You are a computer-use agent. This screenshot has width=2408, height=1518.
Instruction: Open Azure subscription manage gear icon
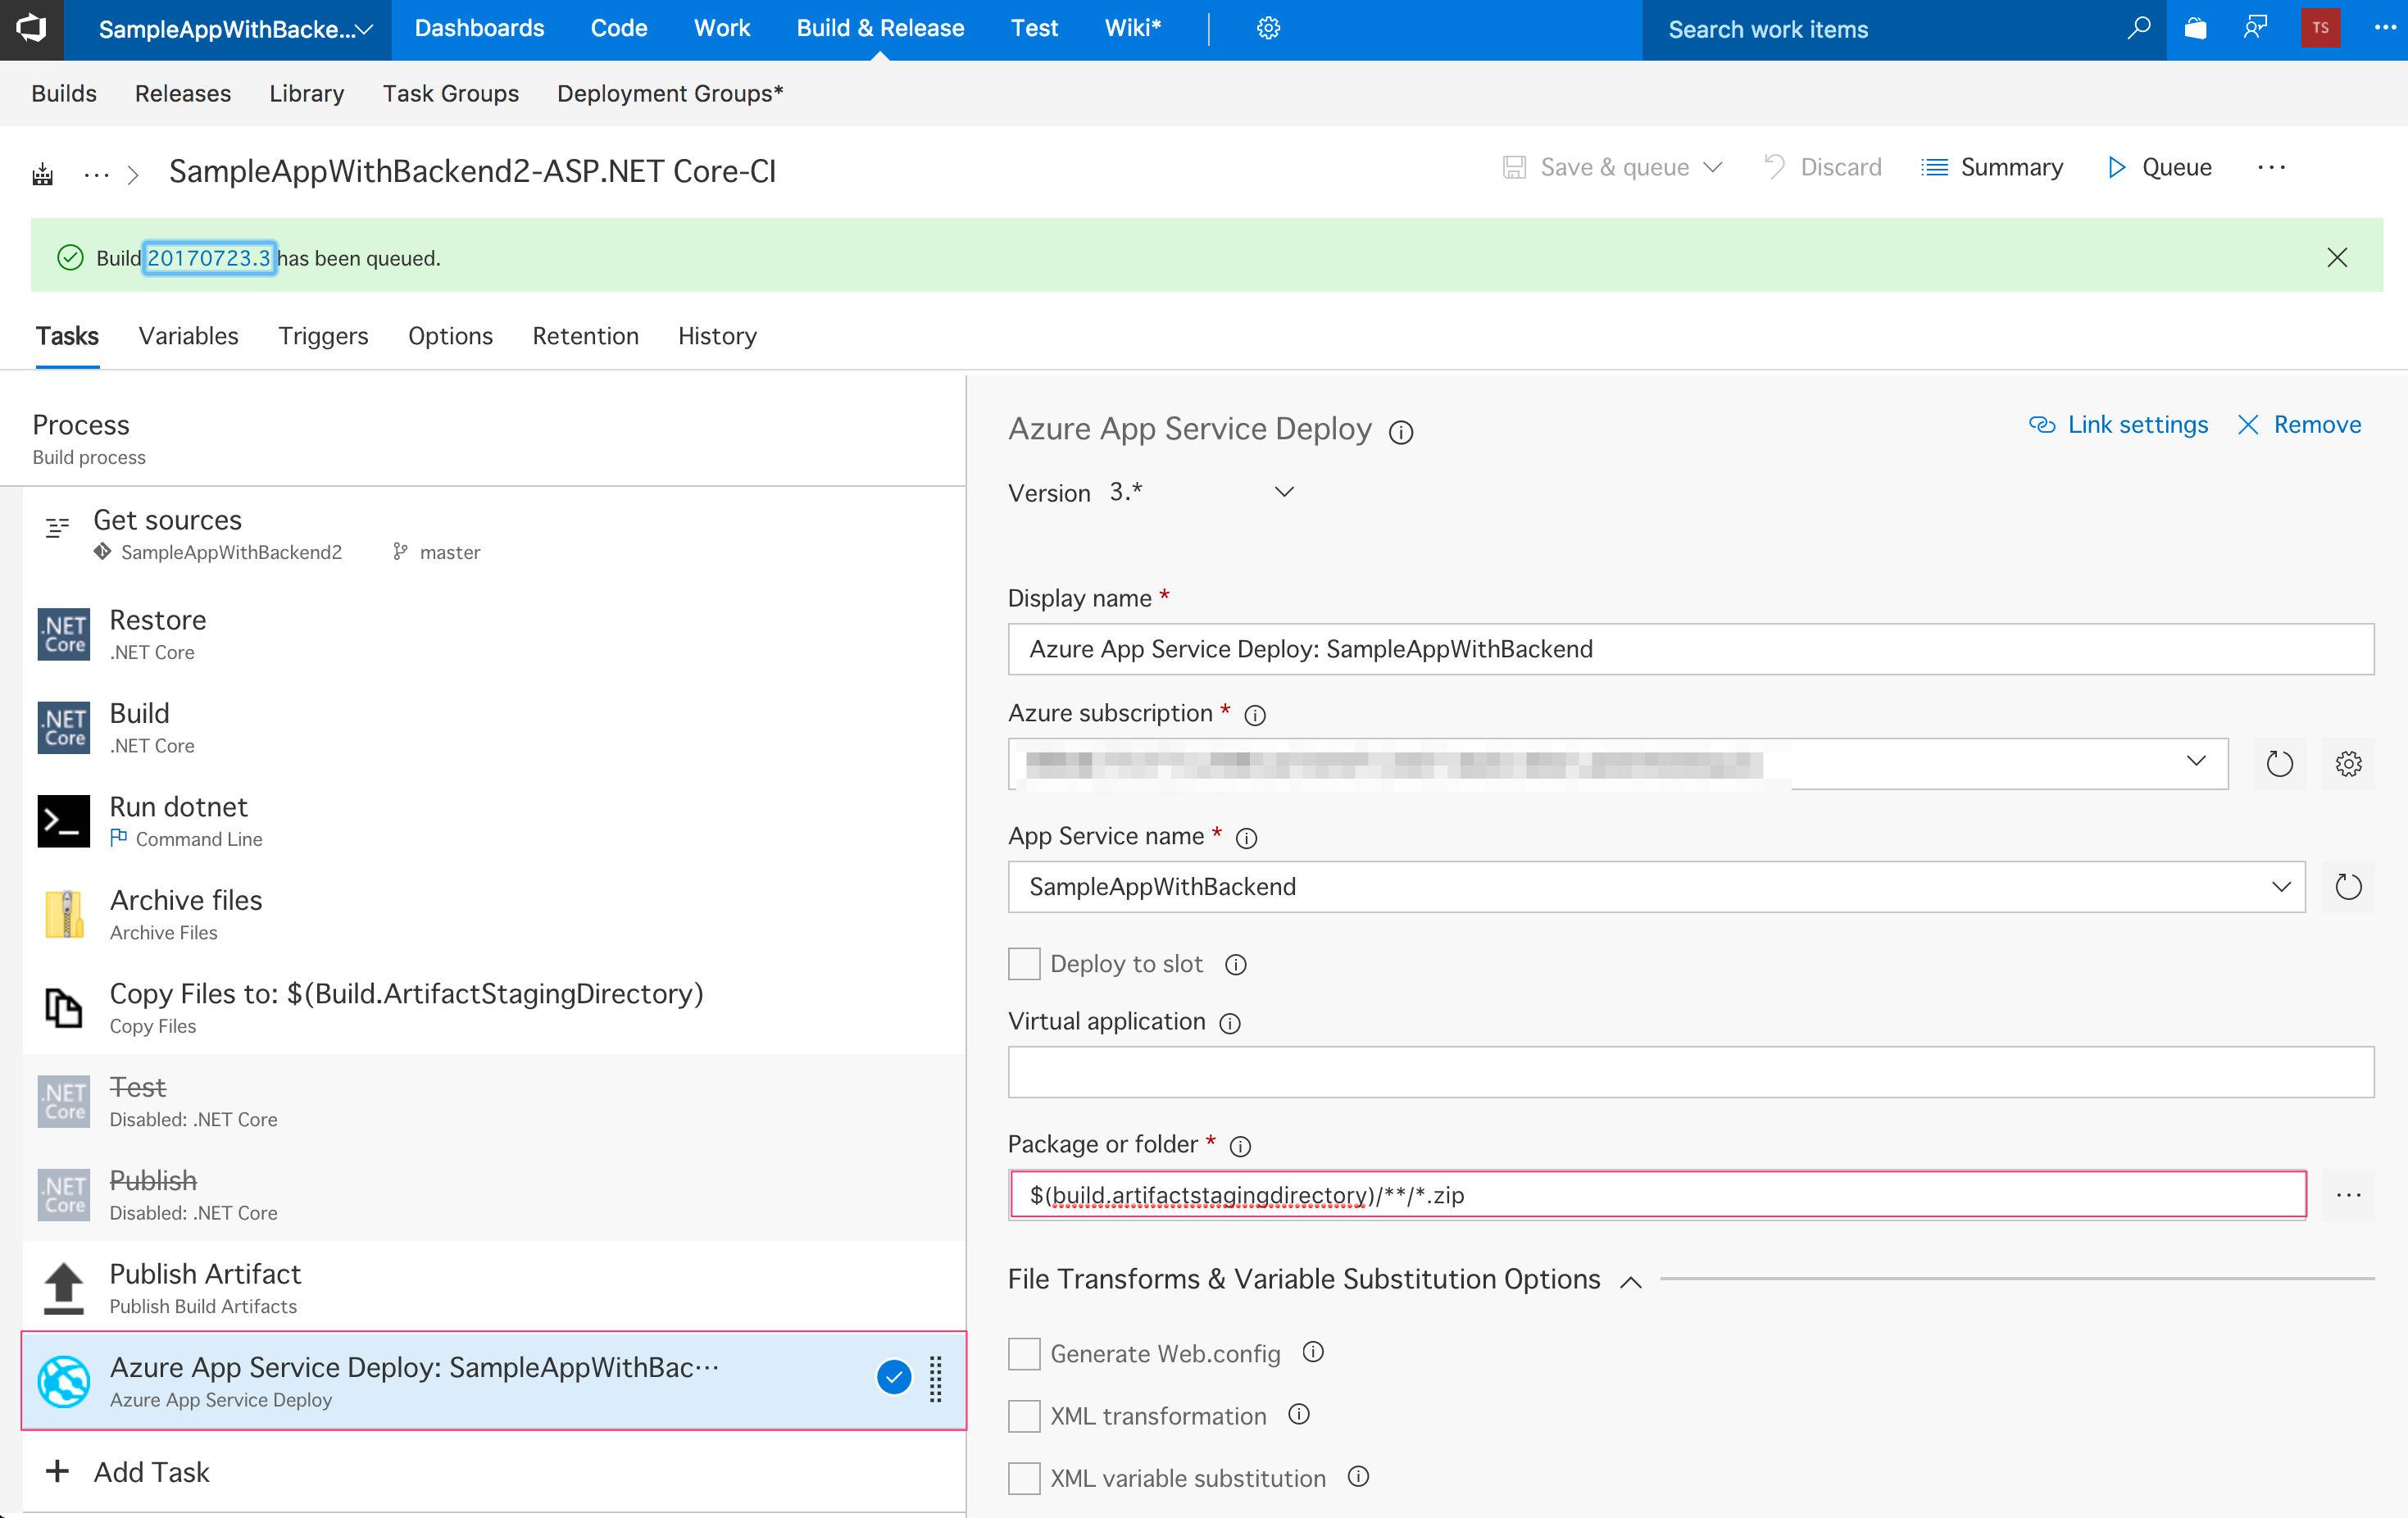pos(2348,764)
